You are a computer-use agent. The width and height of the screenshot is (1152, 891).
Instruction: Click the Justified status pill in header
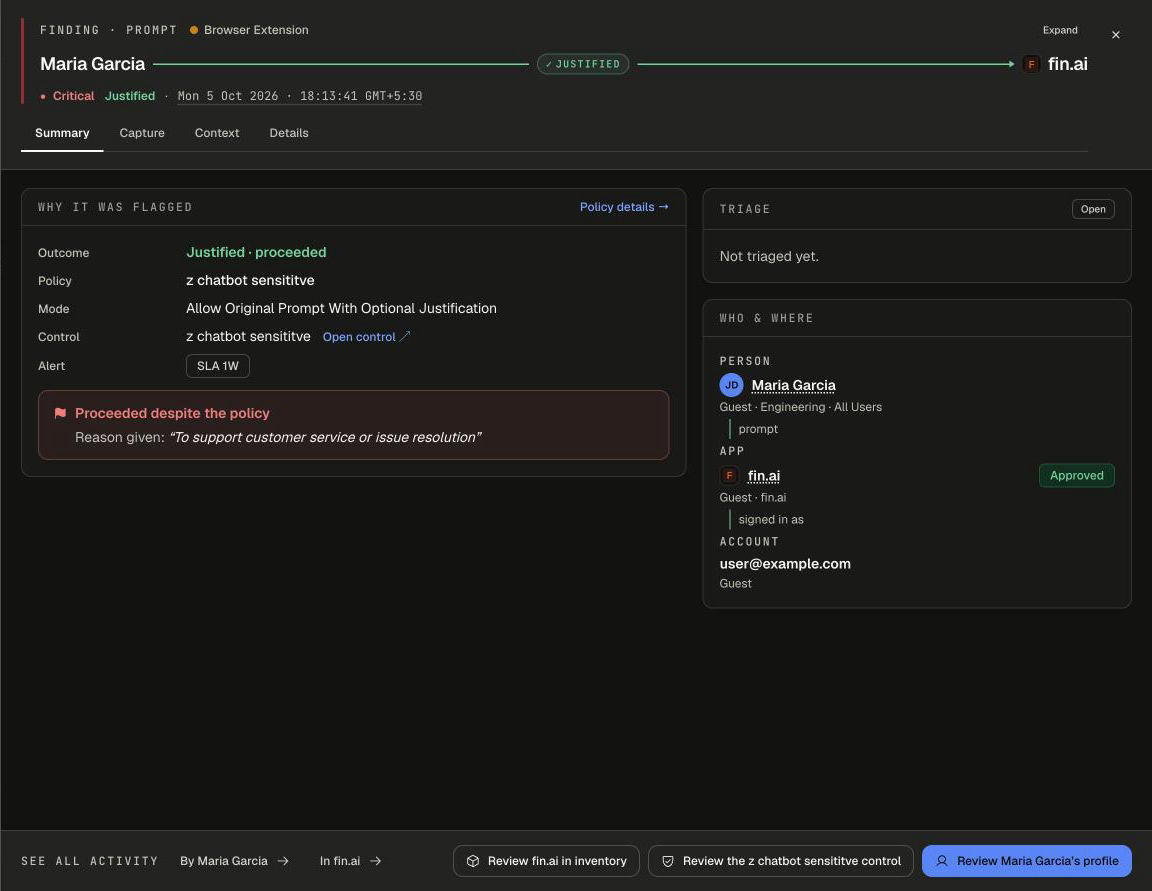click(583, 64)
